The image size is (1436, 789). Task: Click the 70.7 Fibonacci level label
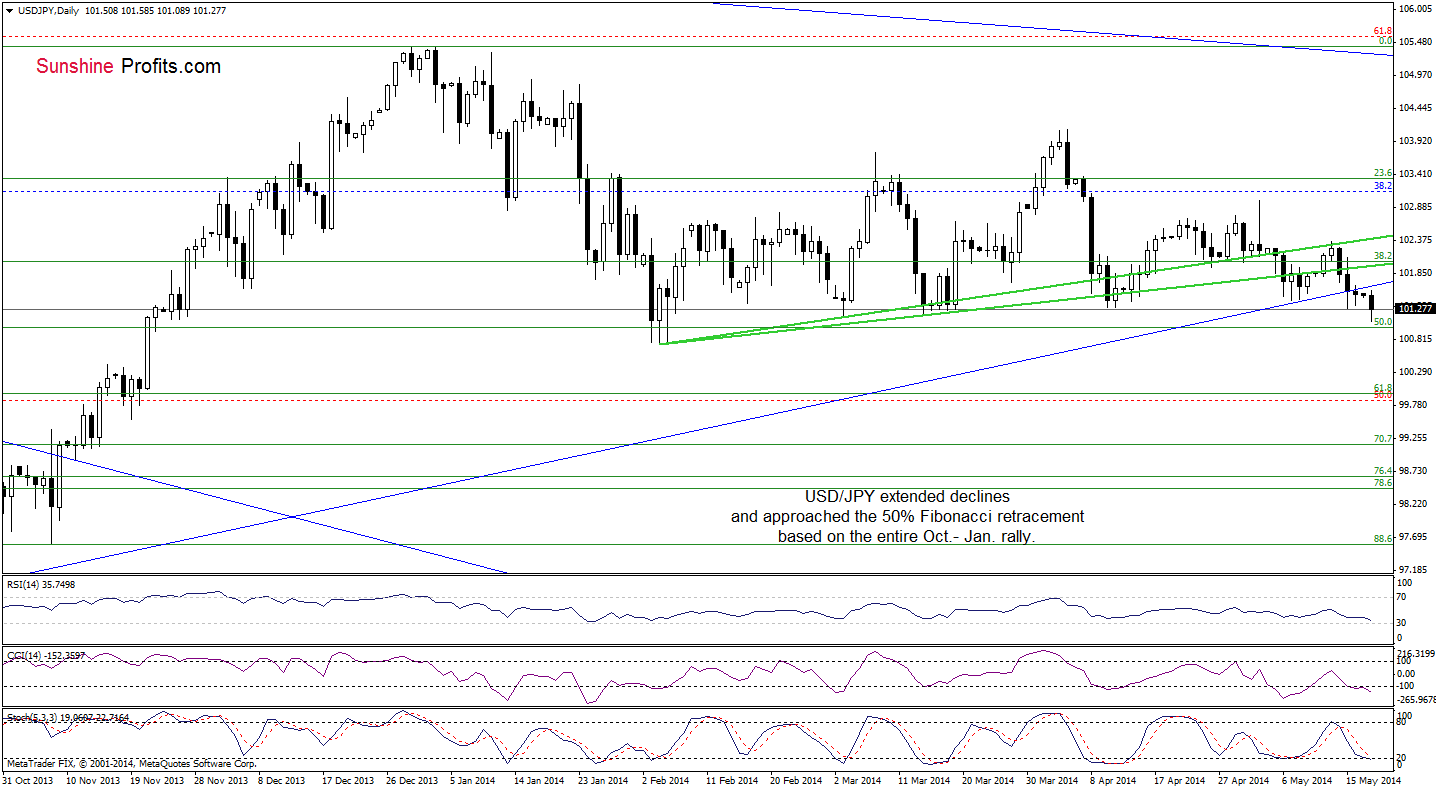pos(1384,439)
